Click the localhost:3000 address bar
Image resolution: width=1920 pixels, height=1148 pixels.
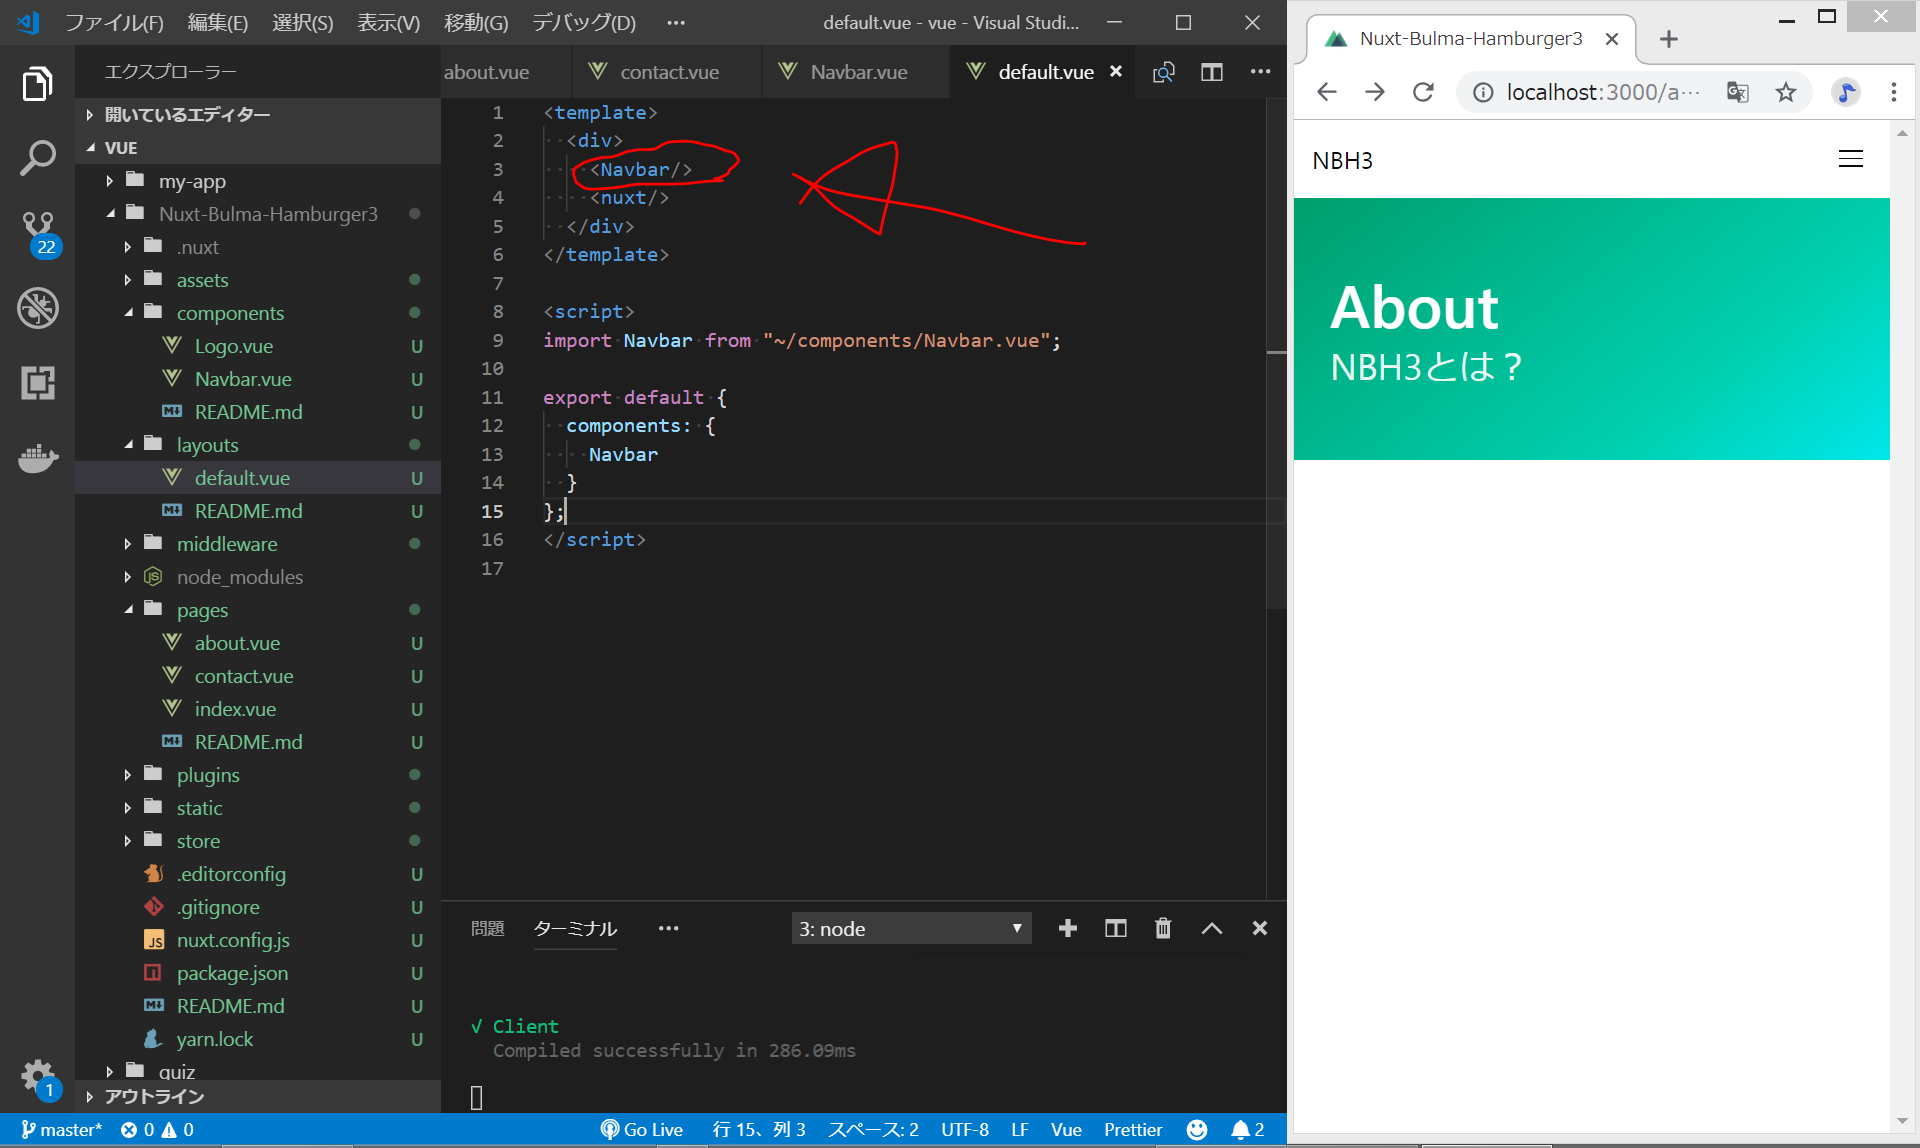[1602, 92]
